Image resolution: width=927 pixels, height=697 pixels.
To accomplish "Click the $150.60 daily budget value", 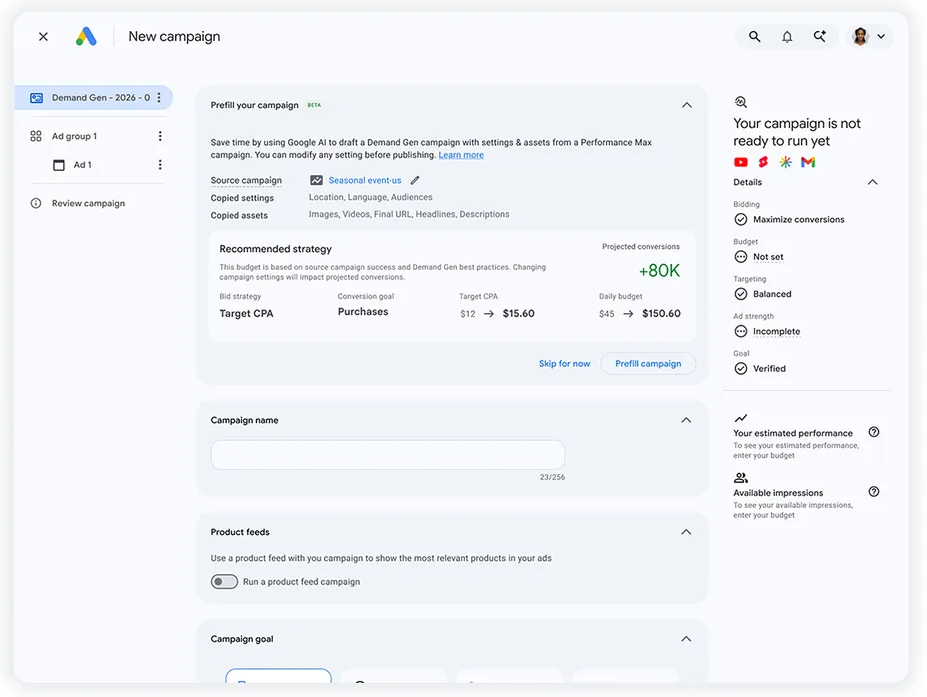I will [661, 313].
